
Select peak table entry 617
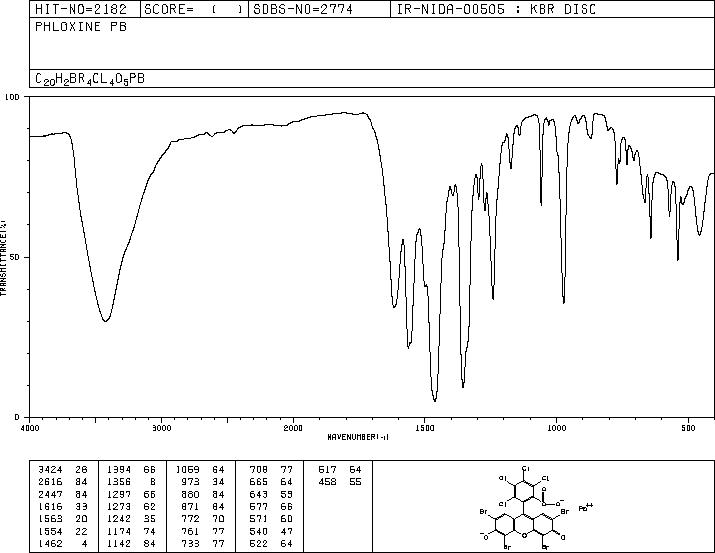(x=340, y=470)
